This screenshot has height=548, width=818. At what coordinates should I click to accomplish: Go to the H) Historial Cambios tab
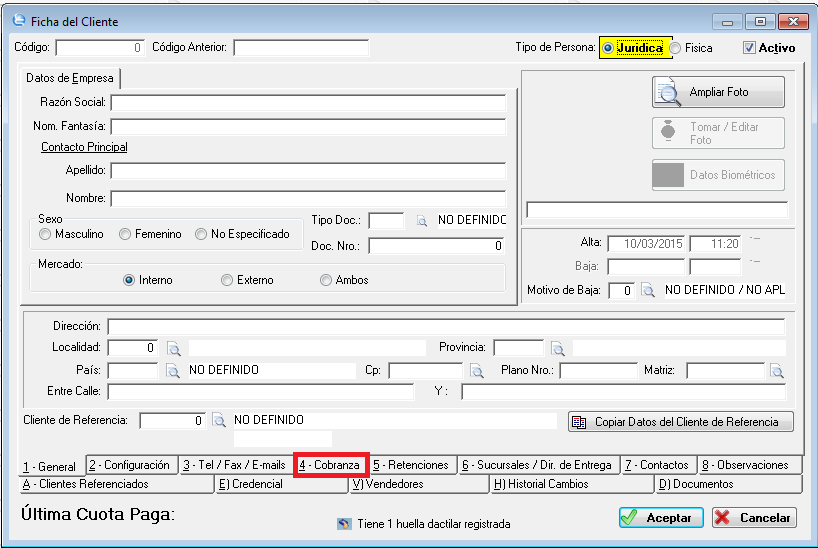pyautogui.click(x=570, y=484)
